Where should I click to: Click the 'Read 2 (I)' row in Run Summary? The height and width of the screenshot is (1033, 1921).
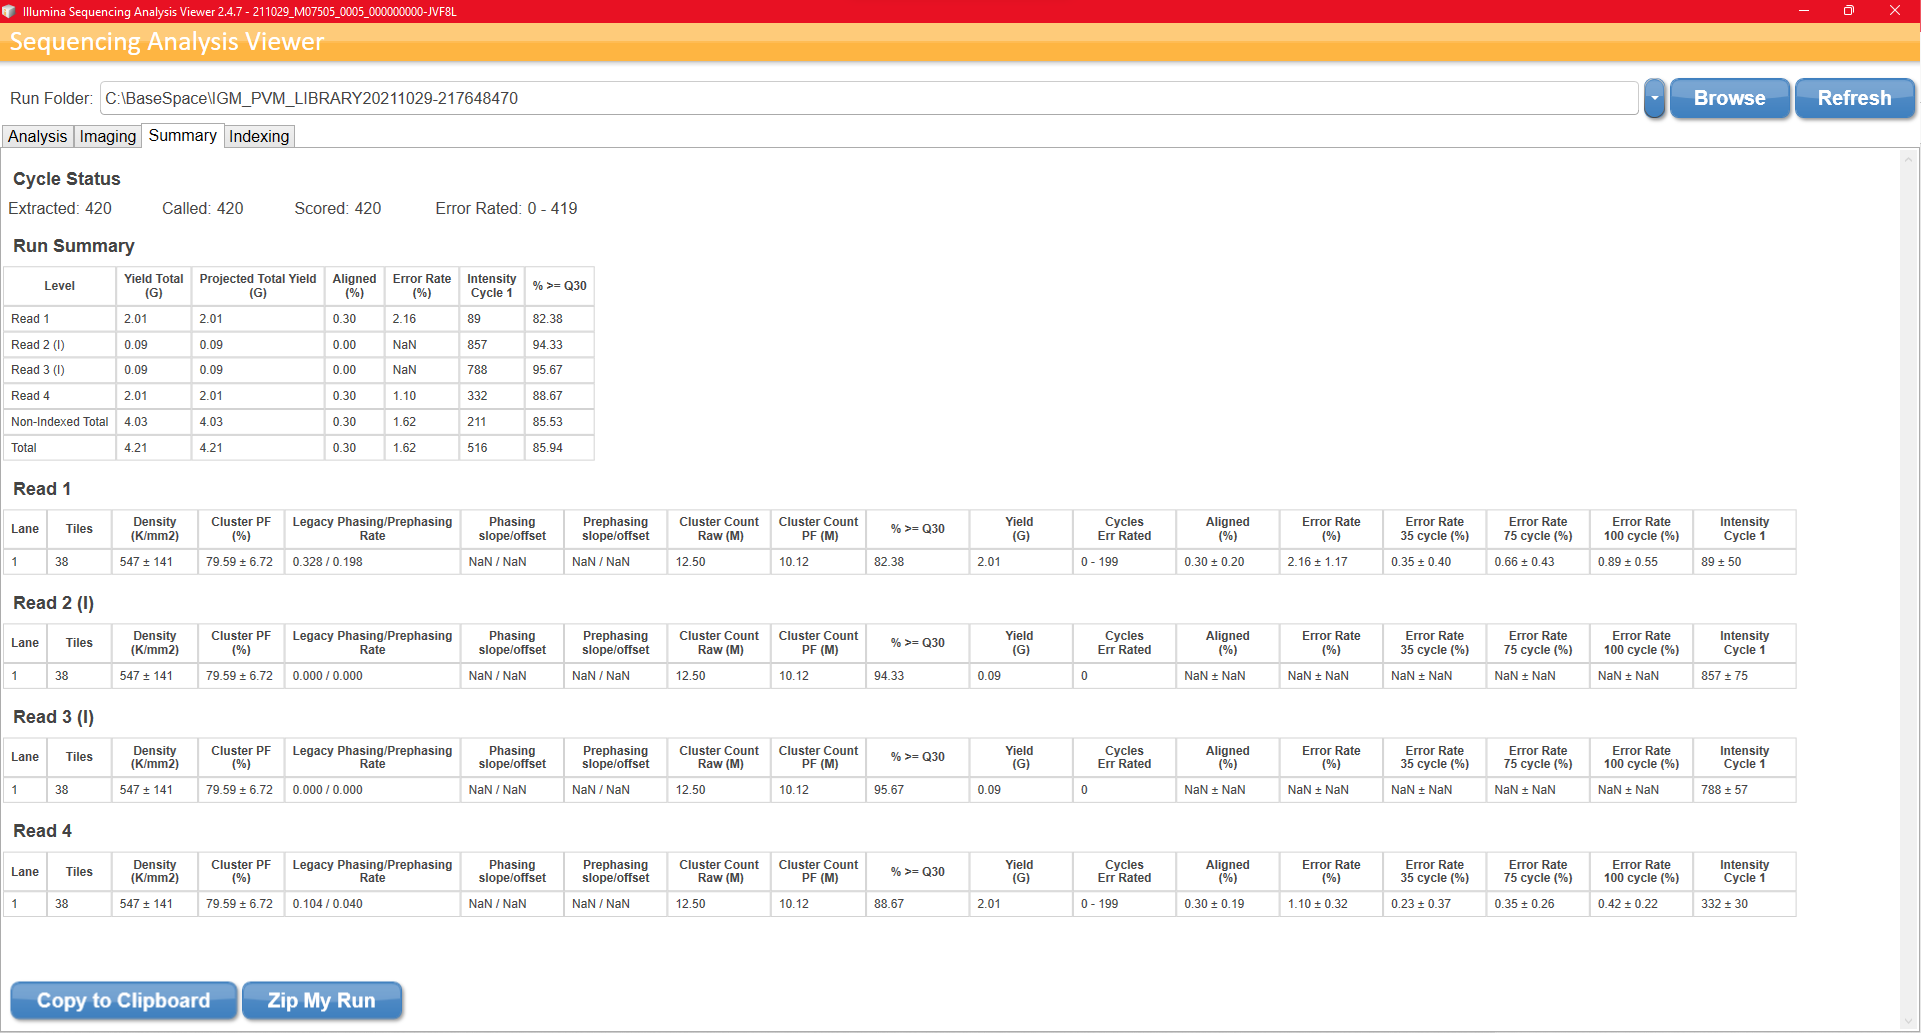tap(299, 345)
